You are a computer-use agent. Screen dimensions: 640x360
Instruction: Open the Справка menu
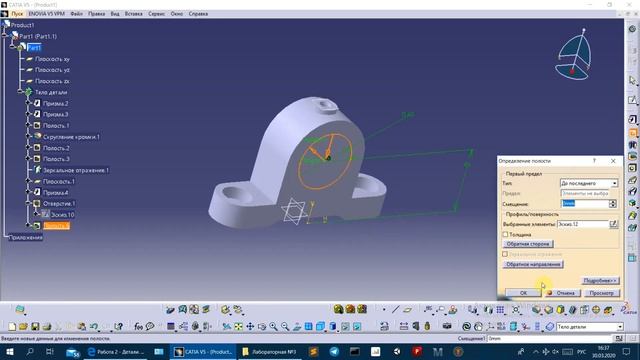[x=198, y=13]
